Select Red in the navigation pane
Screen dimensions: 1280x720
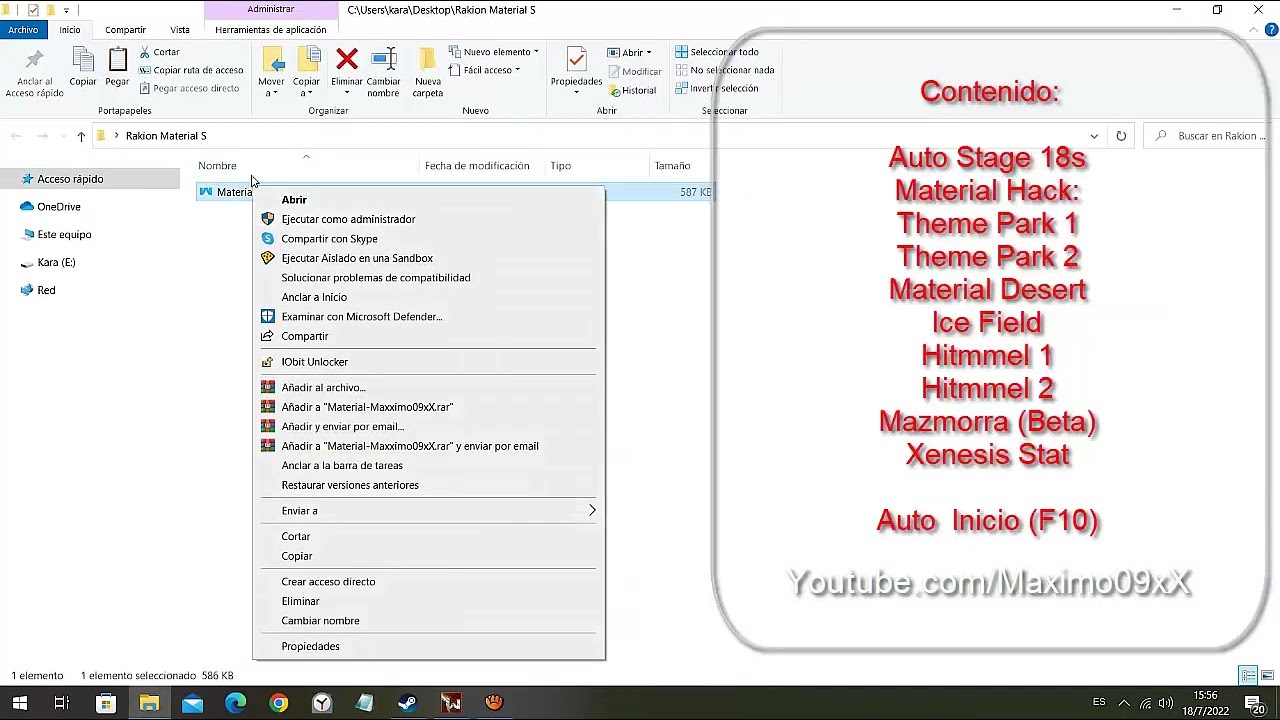[46, 290]
